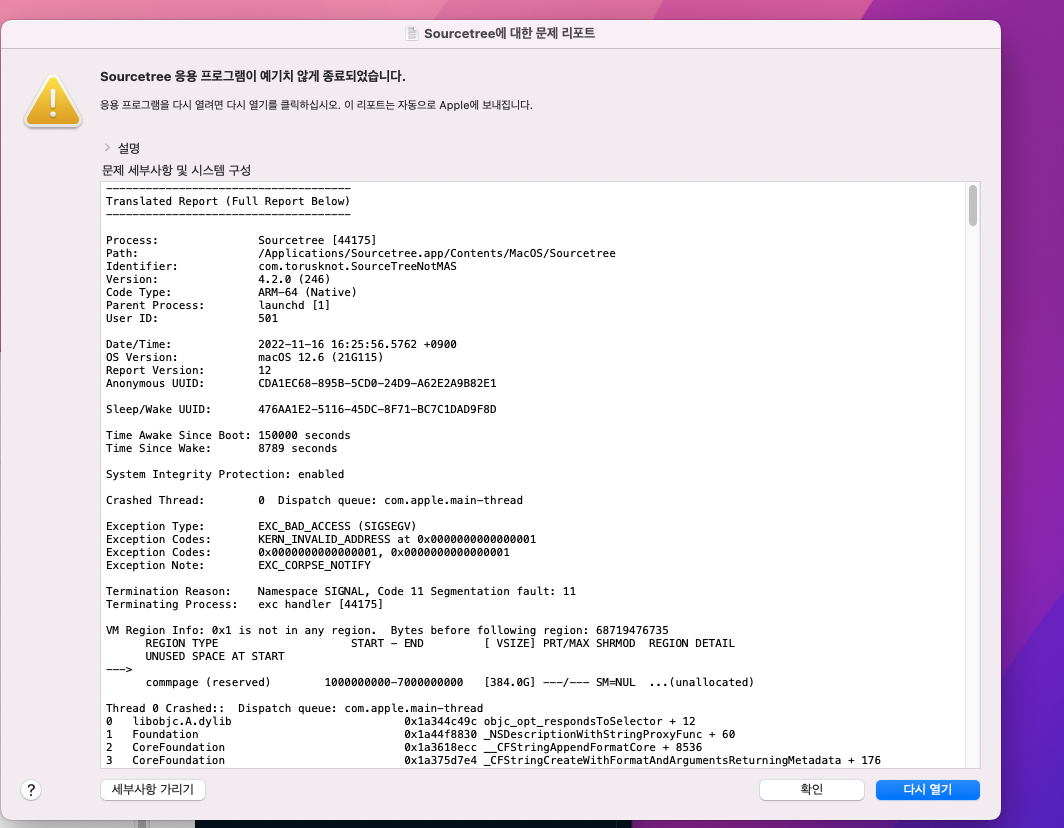This screenshot has height=828, width=1064.
Task: Click the code type 'ARM-64 (Native)'
Action: pyautogui.click(x=307, y=292)
